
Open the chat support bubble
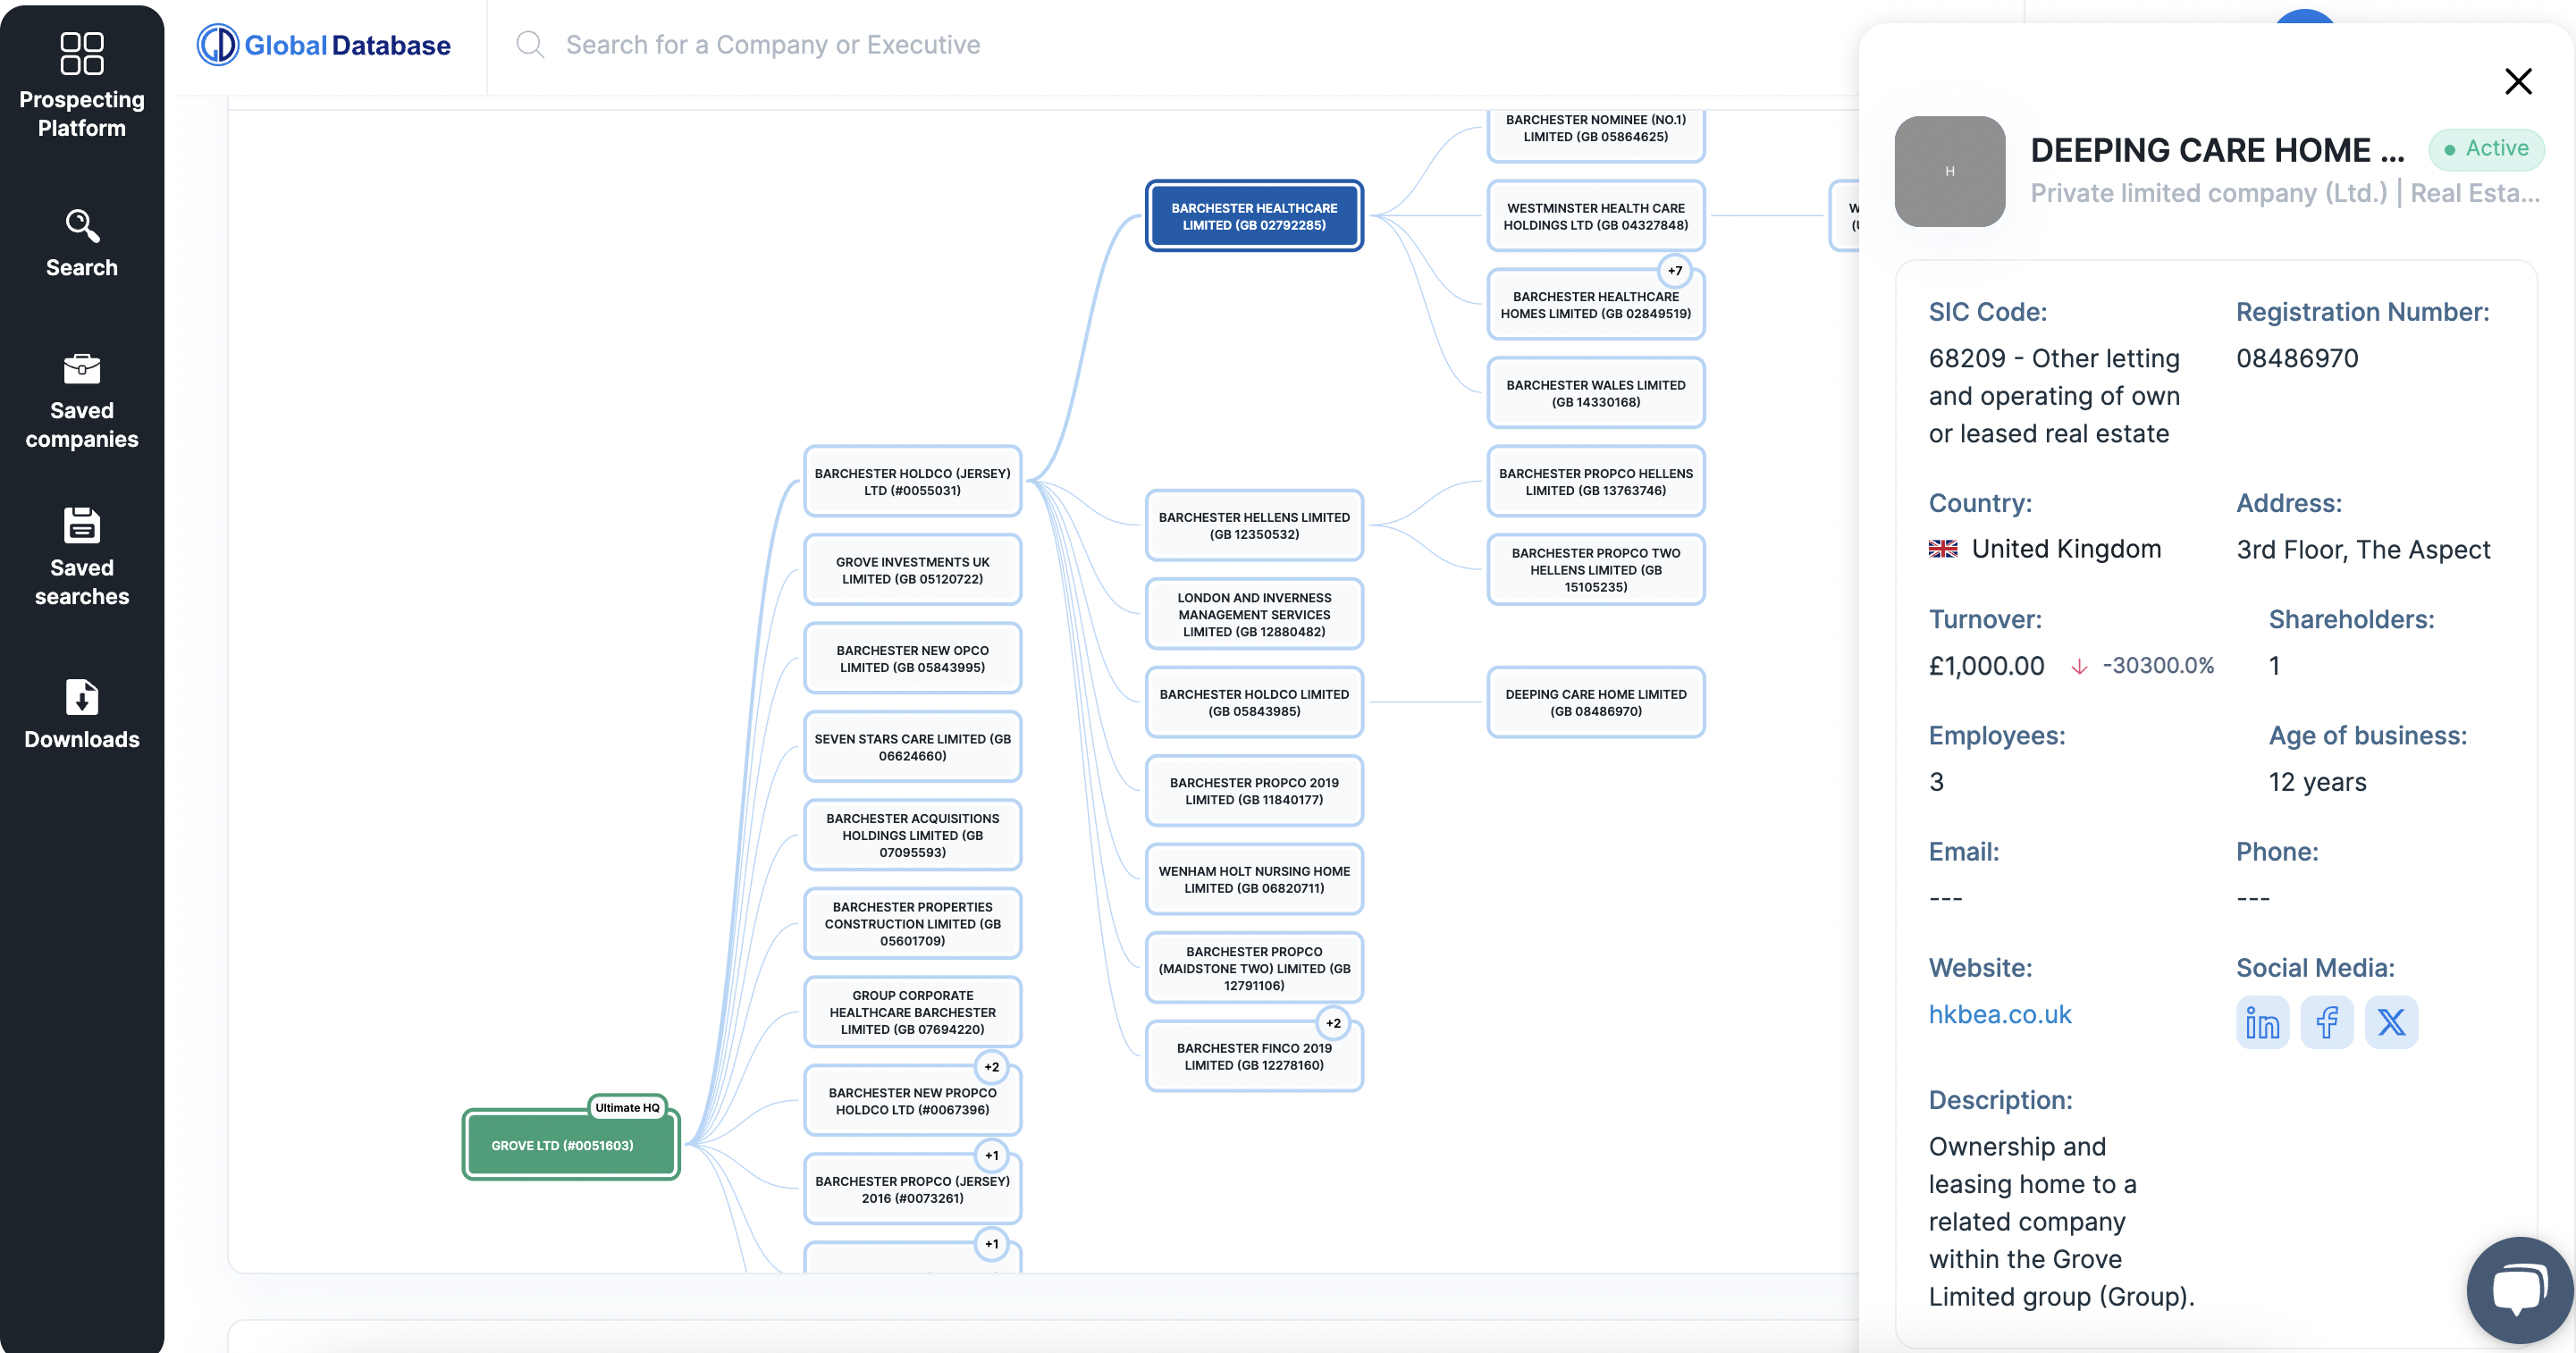(x=2519, y=1289)
